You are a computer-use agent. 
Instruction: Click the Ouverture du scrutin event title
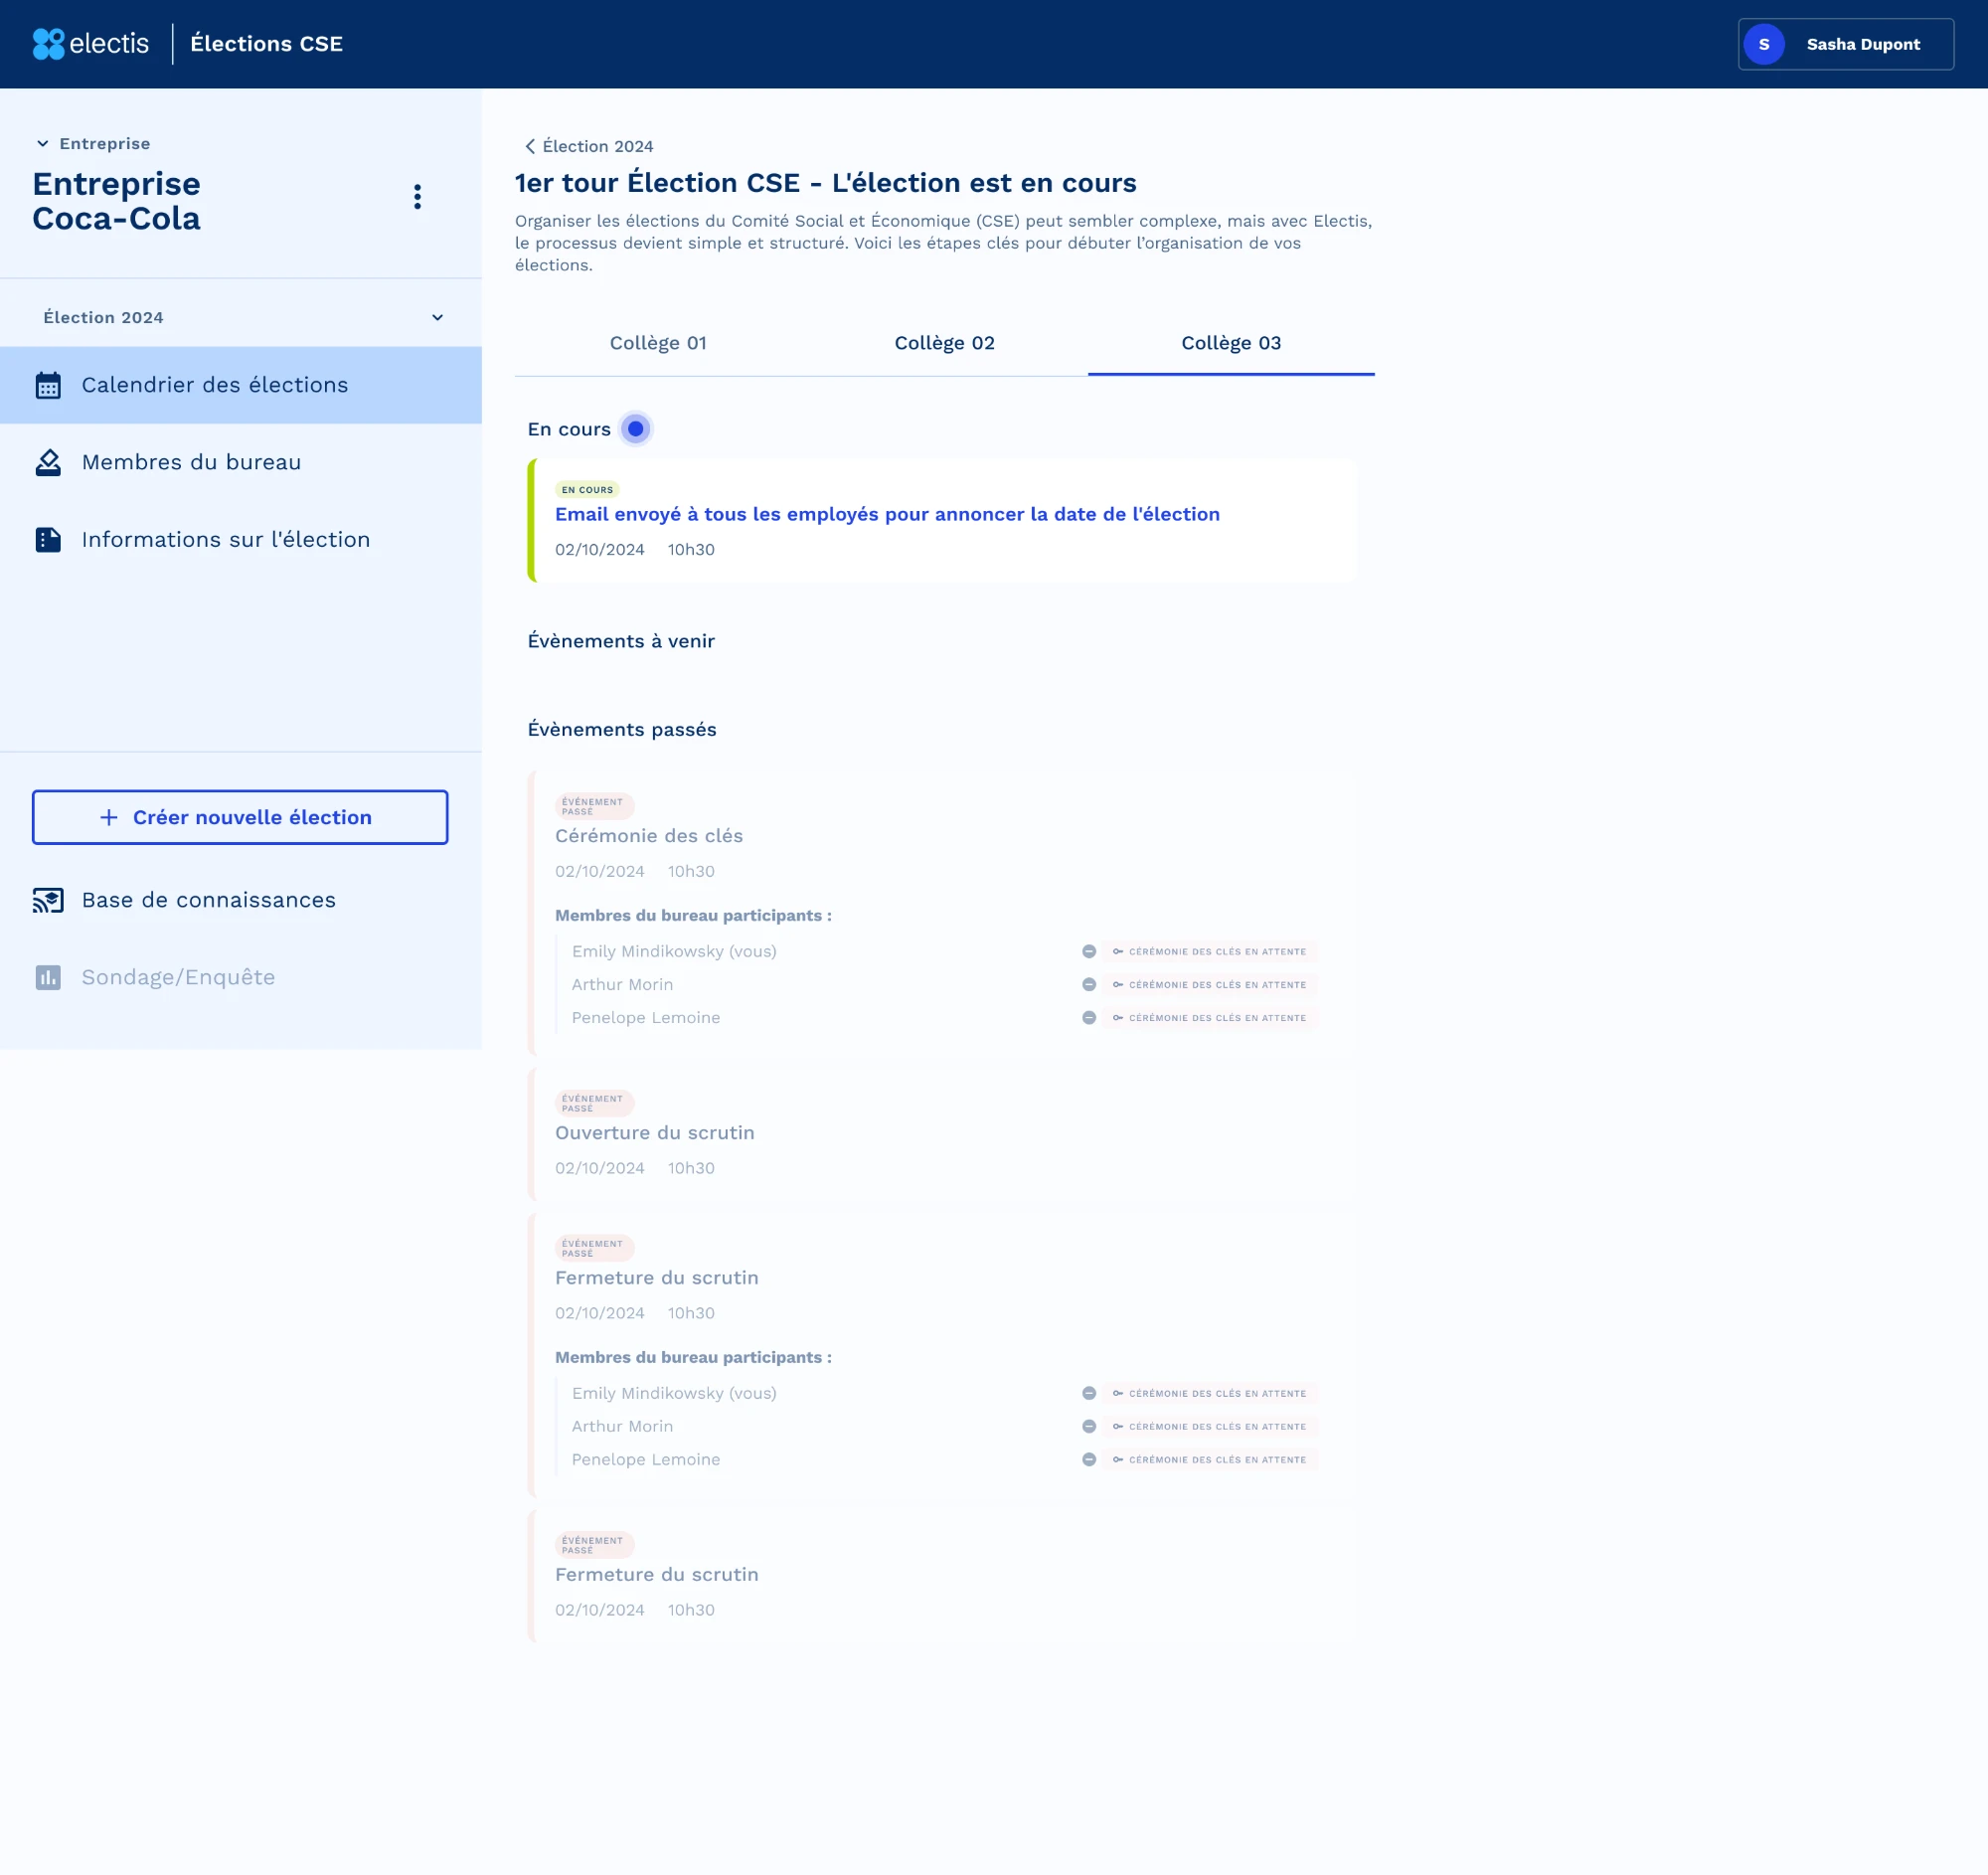tap(655, 1132)
